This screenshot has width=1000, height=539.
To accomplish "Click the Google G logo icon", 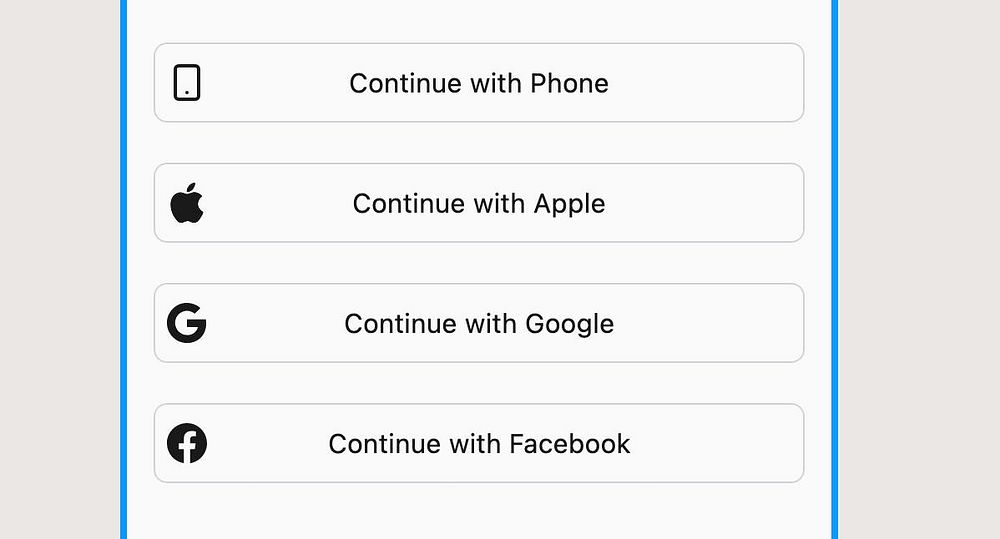I will tap(187, 323).
